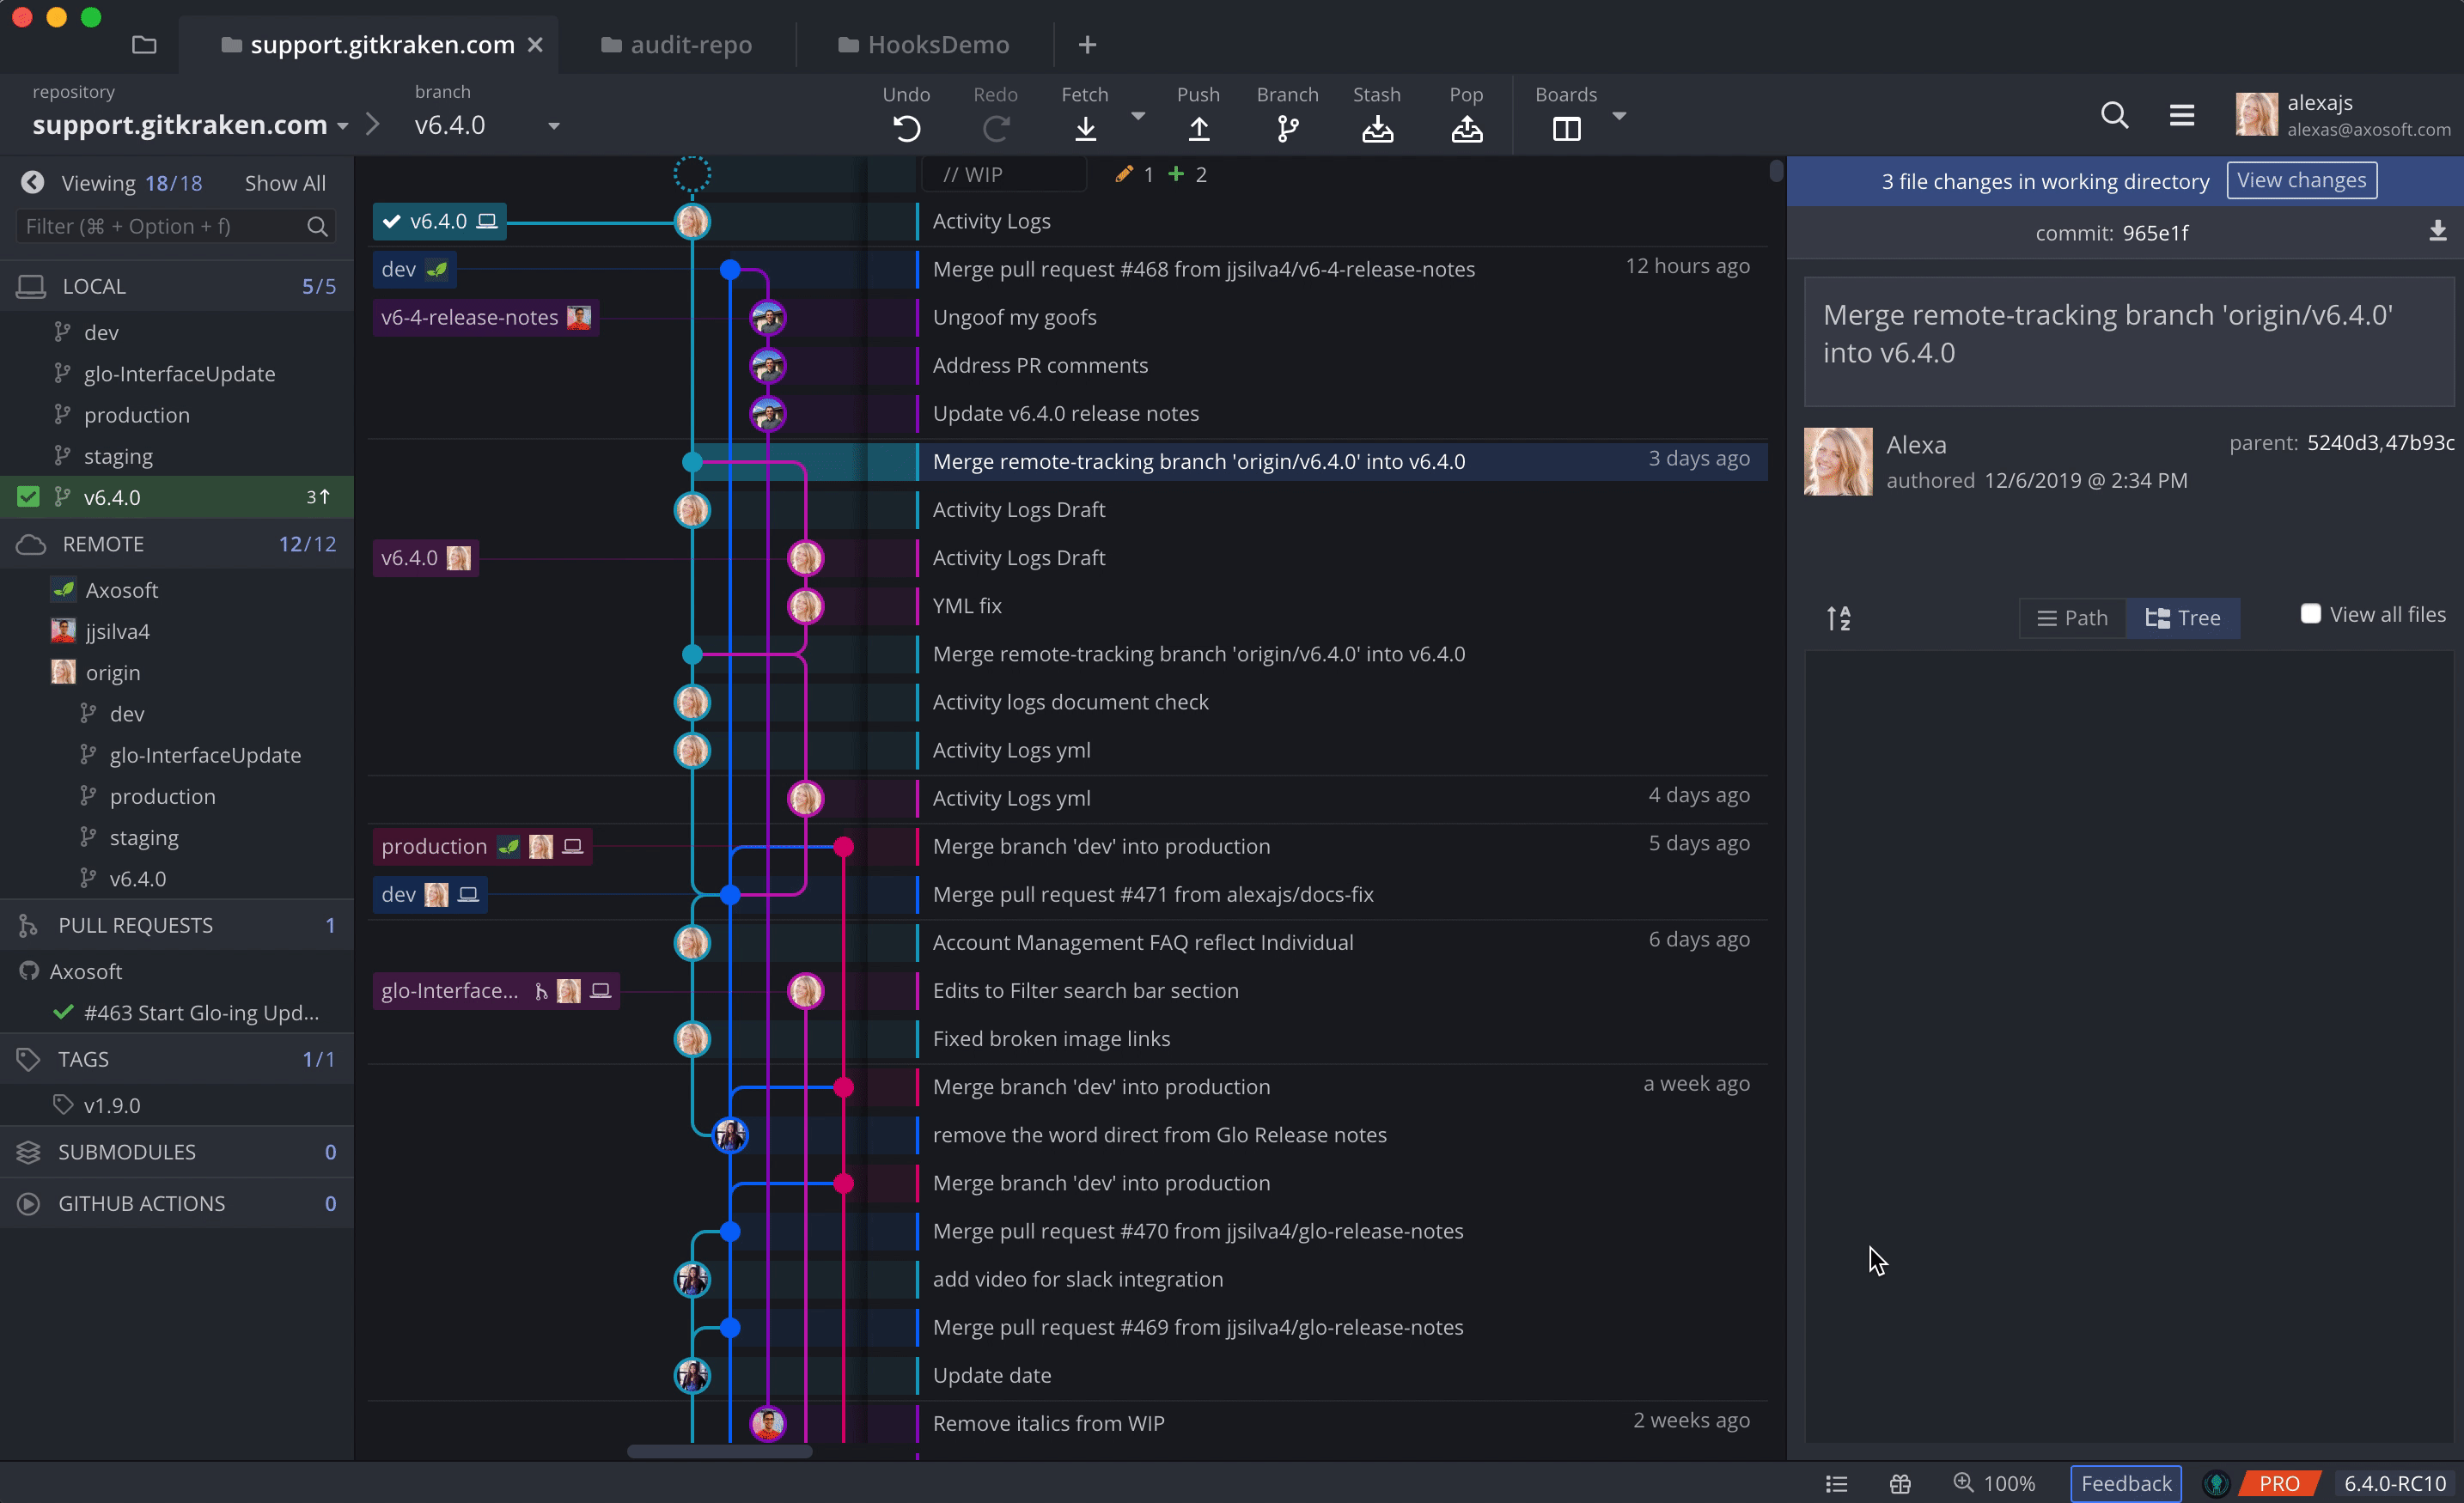The width and height of the screenshot is (2464, 1503).
Task: Click the v1.9.0 tag icon
Action: (x=63, y=1105)
